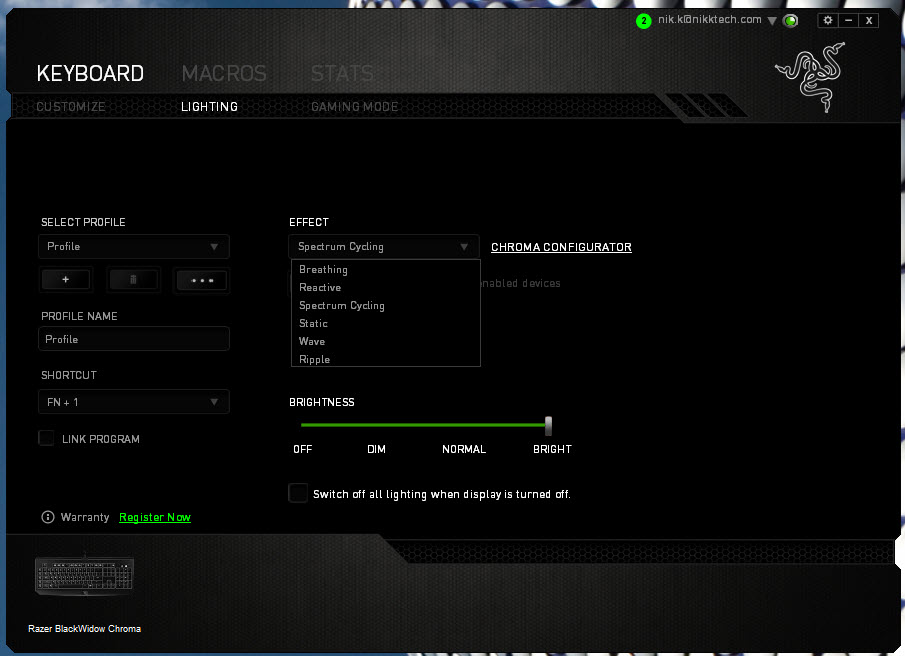Open the profile options three-dots button
The width and height of the screenshot is (905, 656).
coord(201,280)
